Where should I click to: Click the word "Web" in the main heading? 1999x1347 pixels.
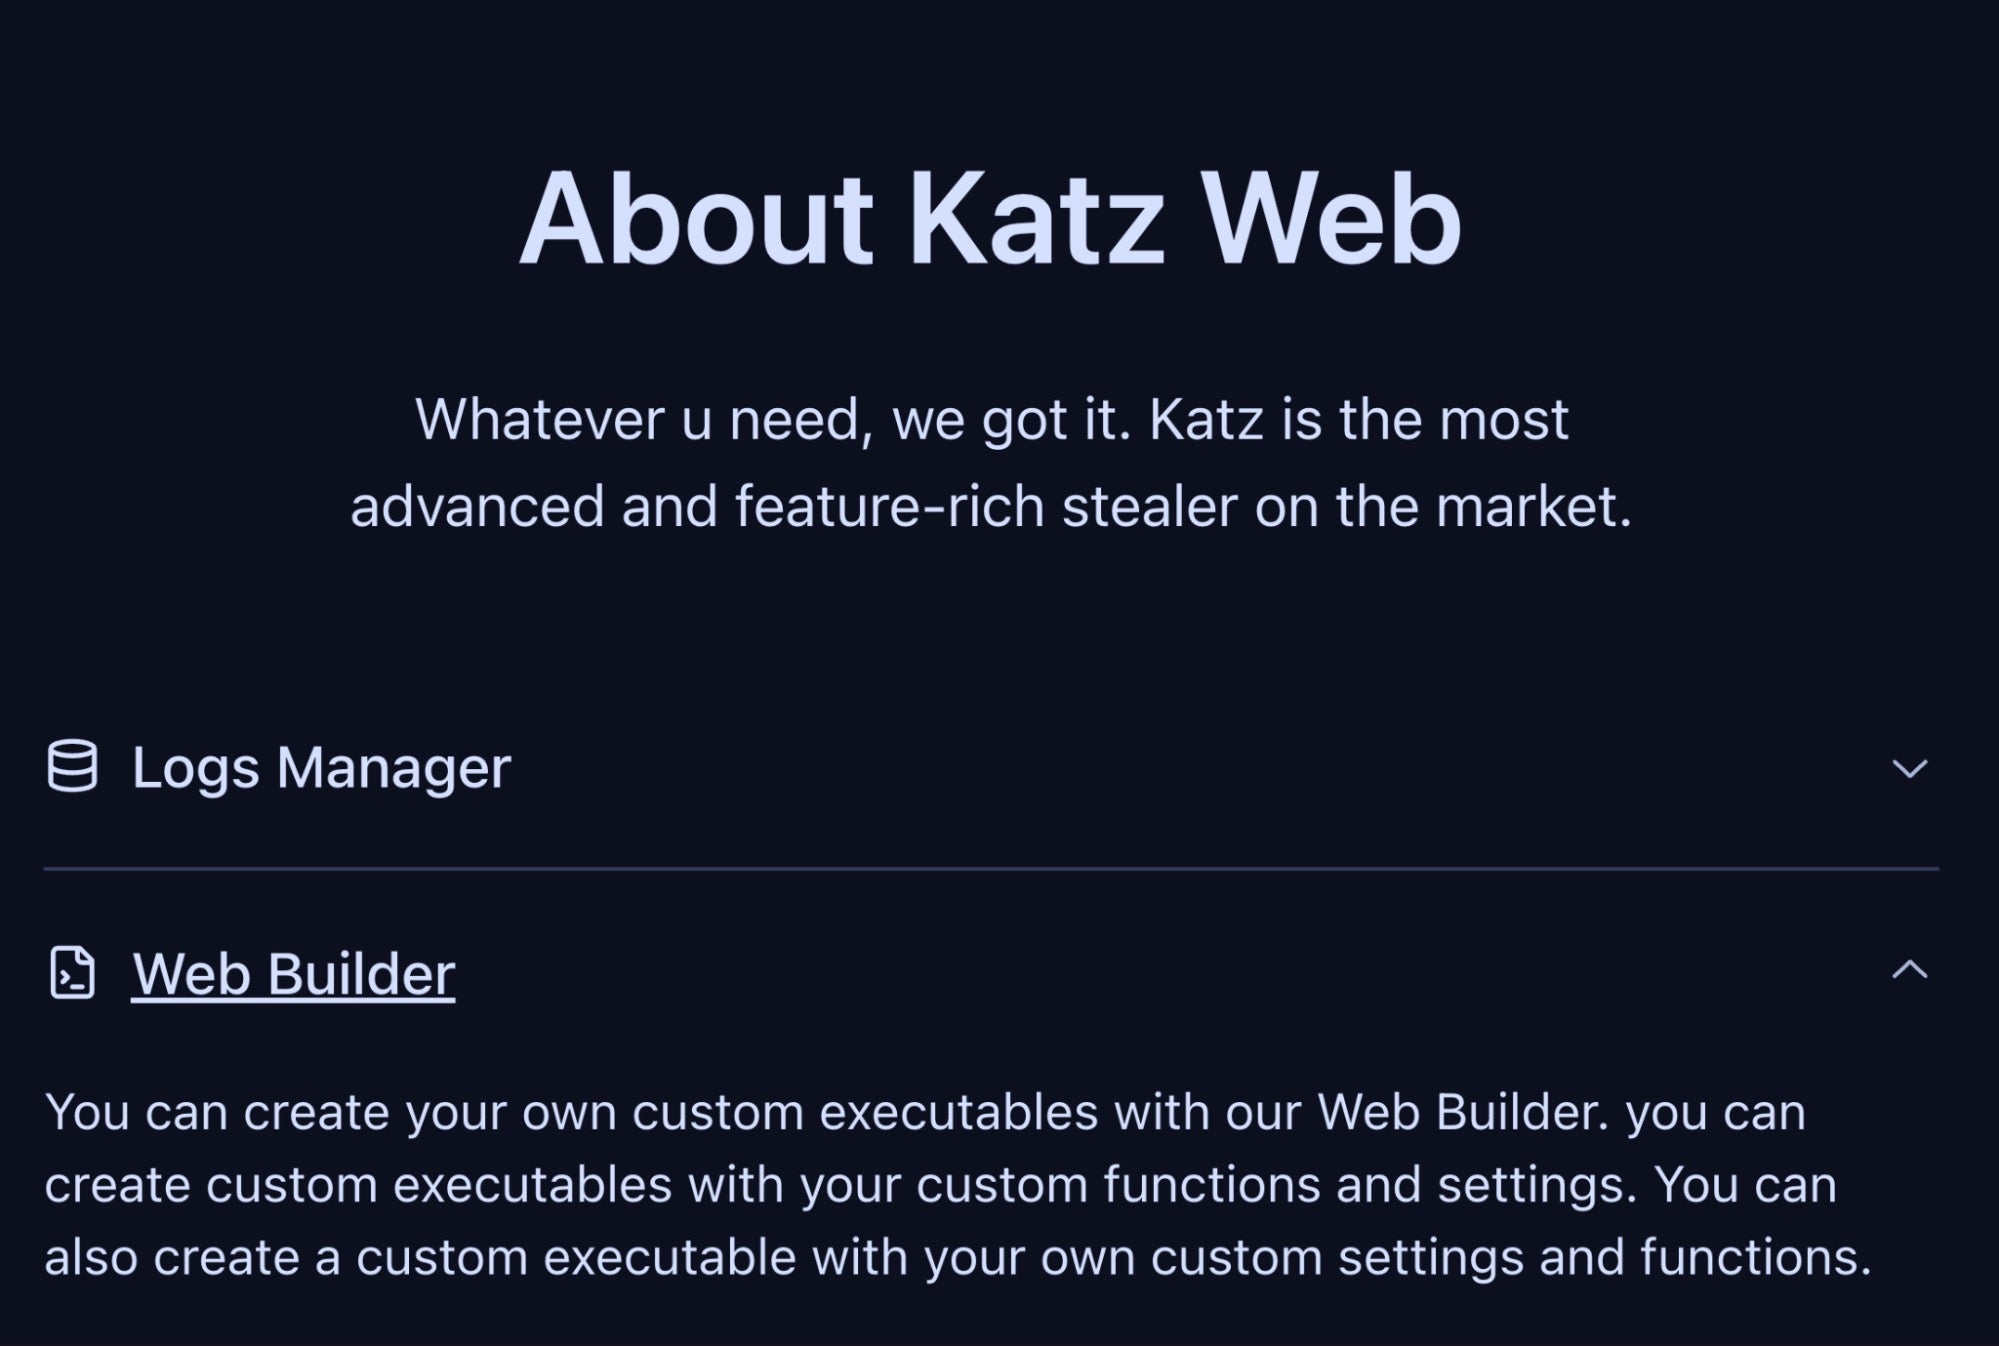pyautogui.click(x=1330, y=219)
